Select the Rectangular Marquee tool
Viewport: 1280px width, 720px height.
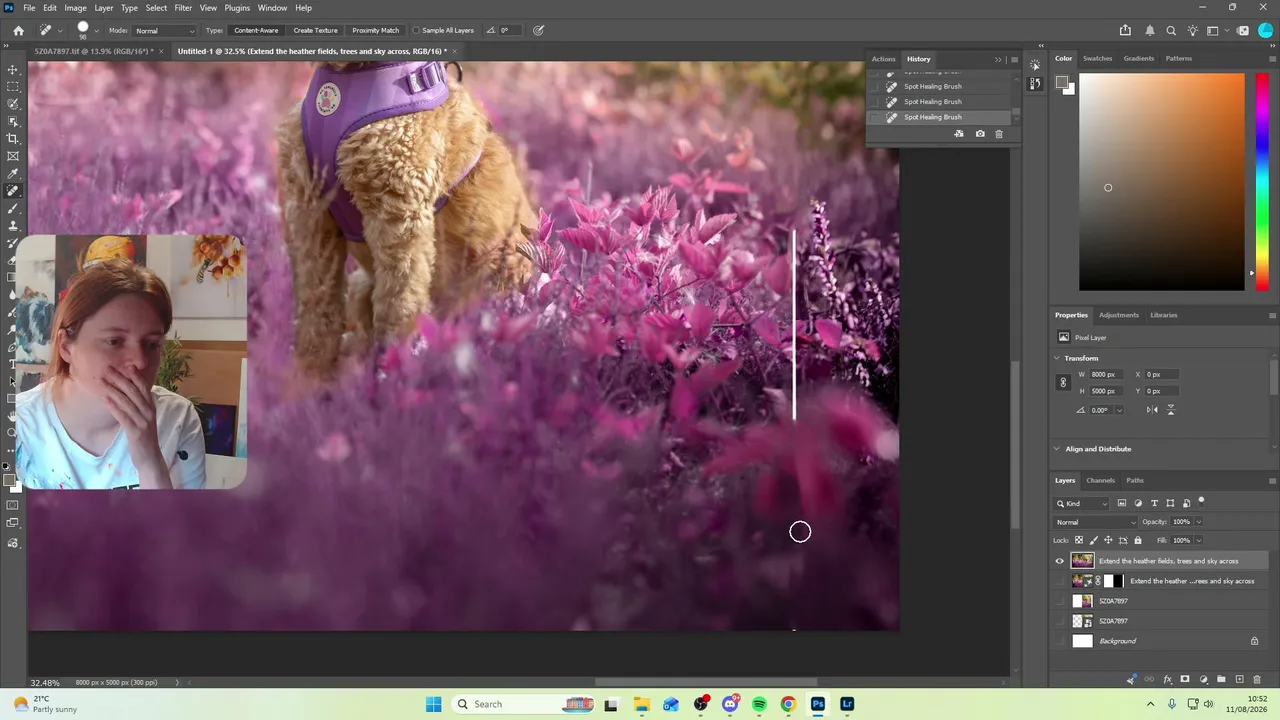coord(13,87)
